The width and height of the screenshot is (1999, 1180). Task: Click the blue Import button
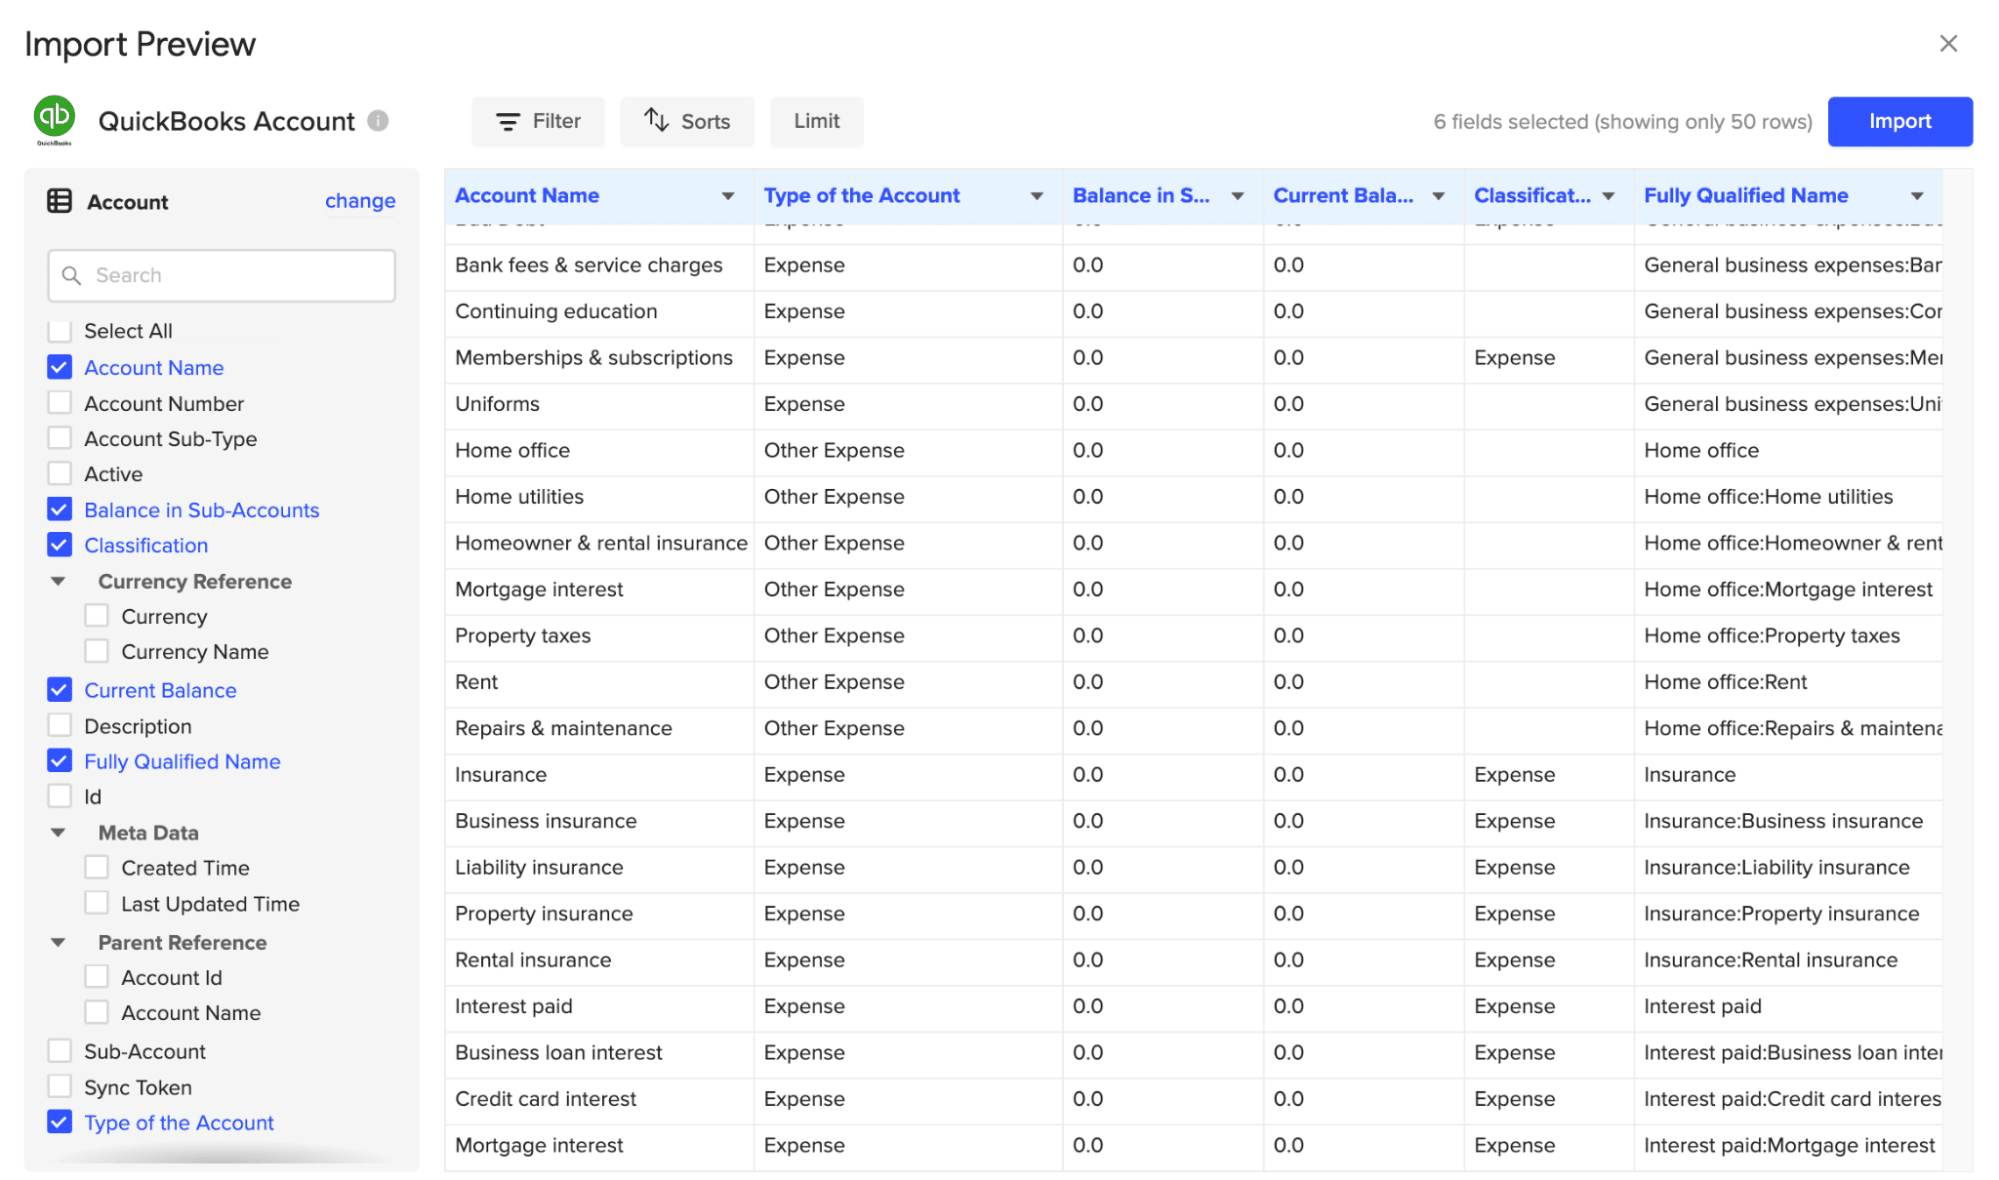point(1899,121)
